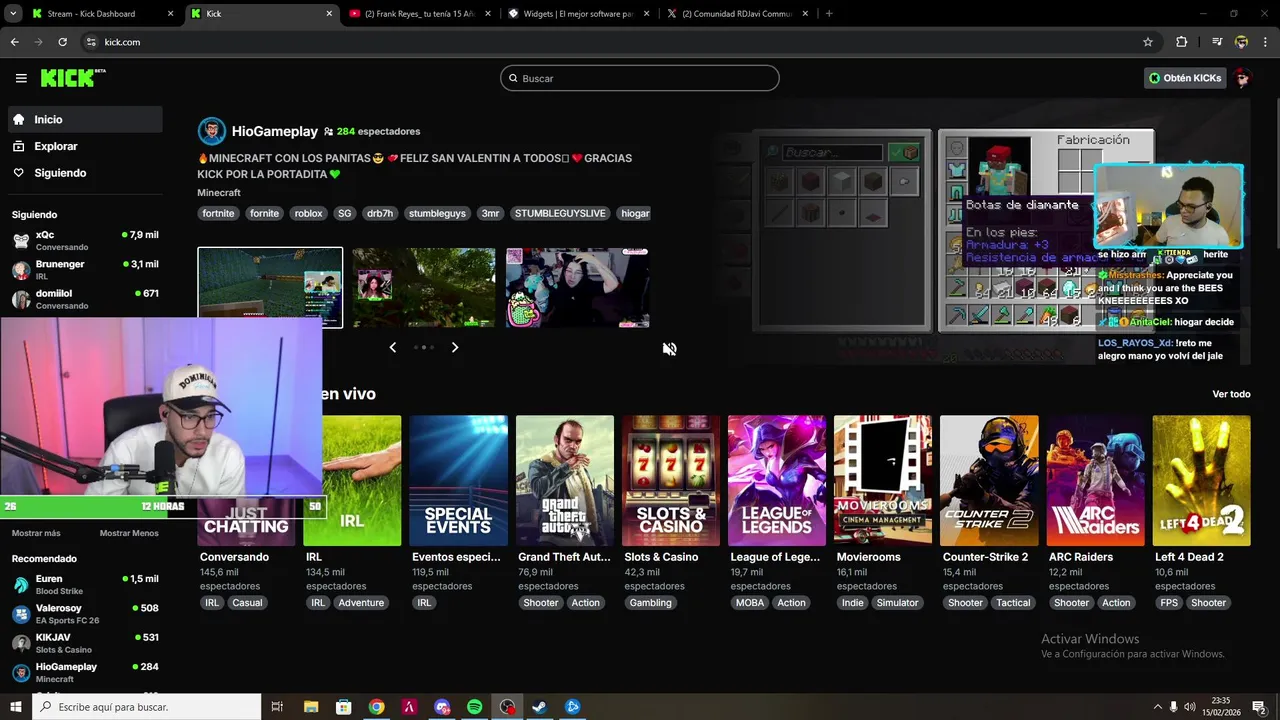The image size is (1280, 720).
Task: Open Slots & Casino category card
Action: click(671, 481)
